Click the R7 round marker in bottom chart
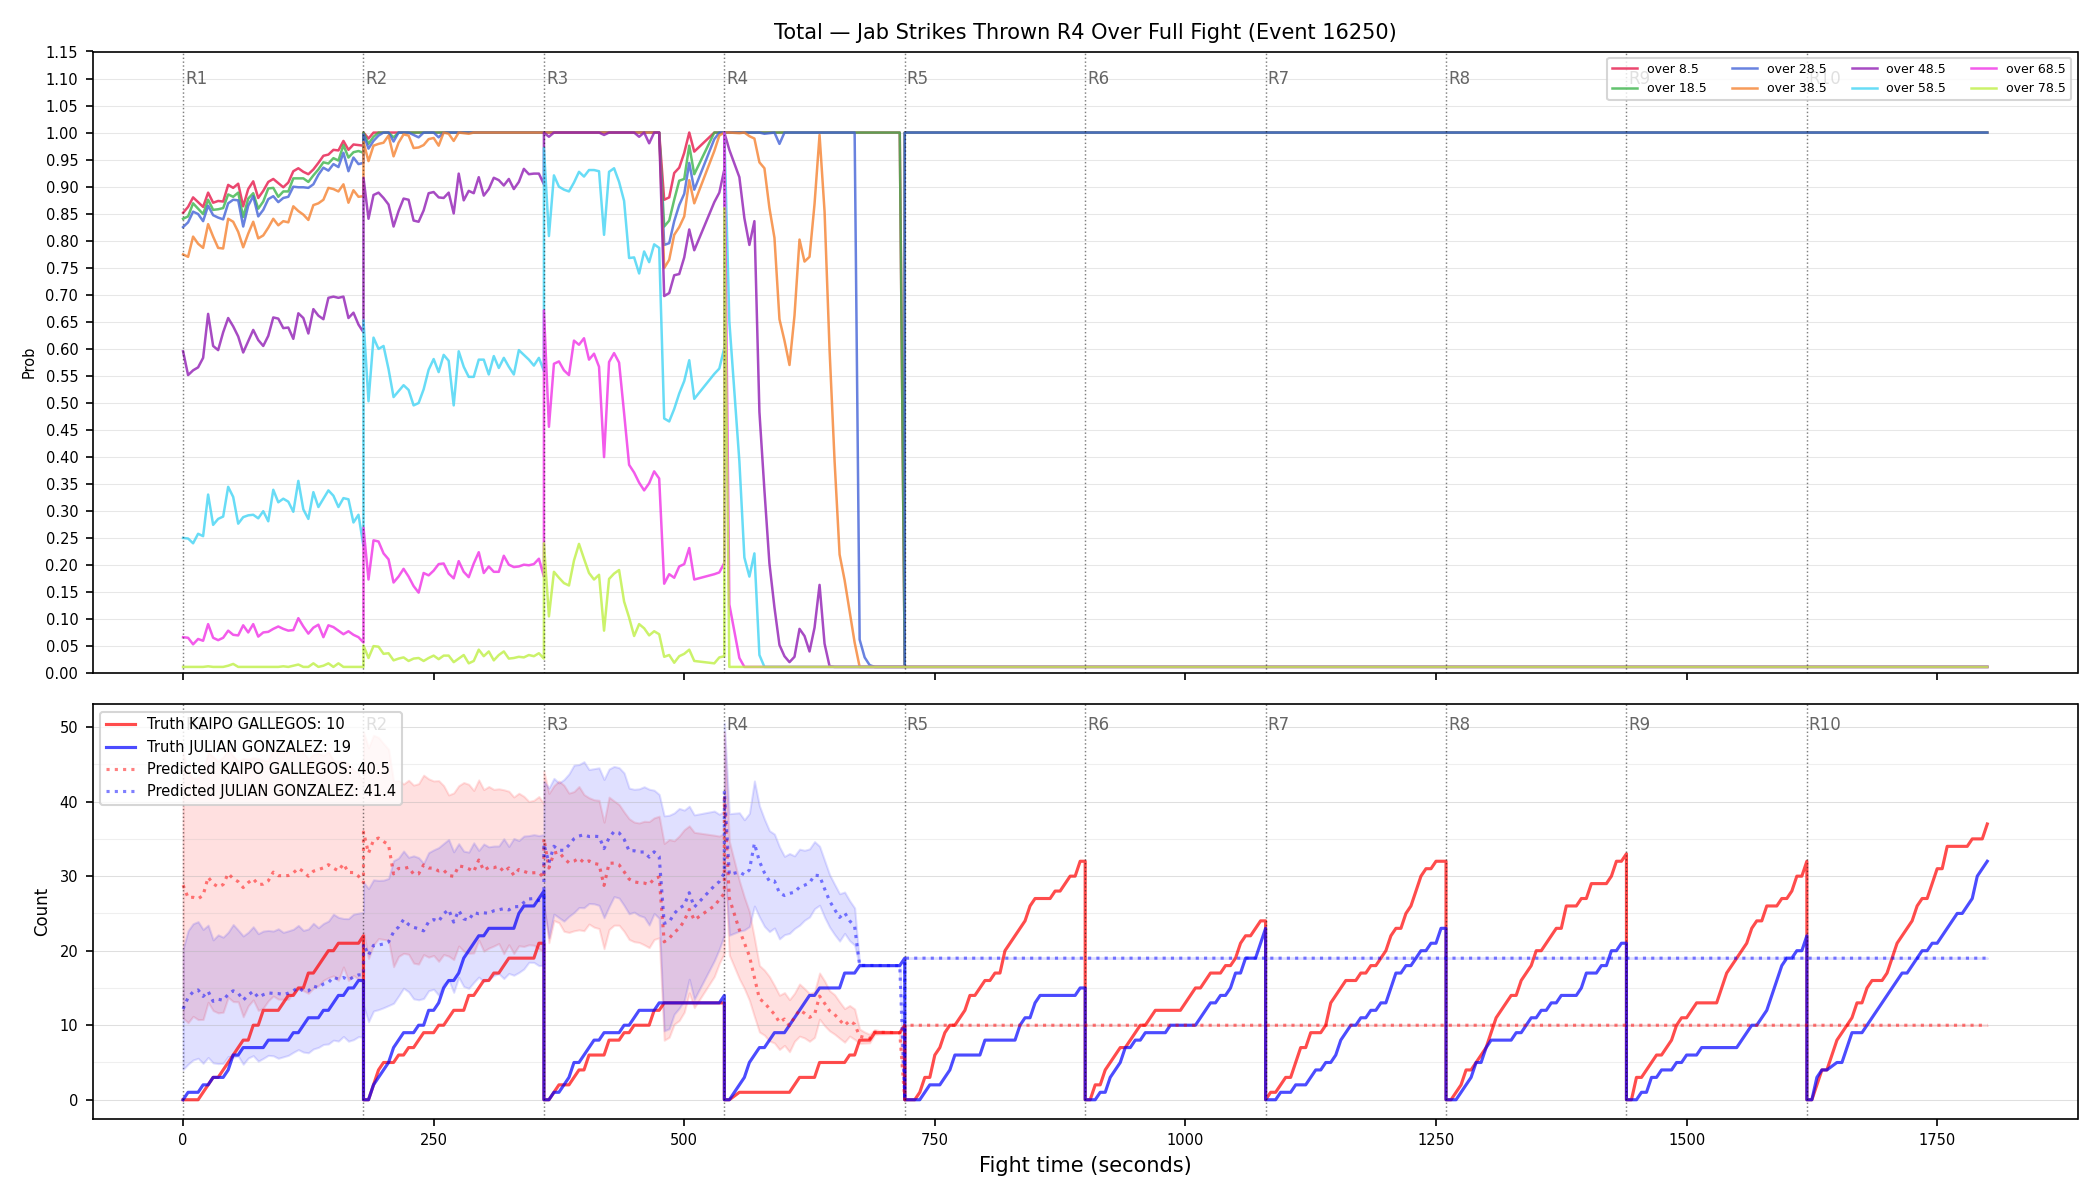 coord(1278,724)
